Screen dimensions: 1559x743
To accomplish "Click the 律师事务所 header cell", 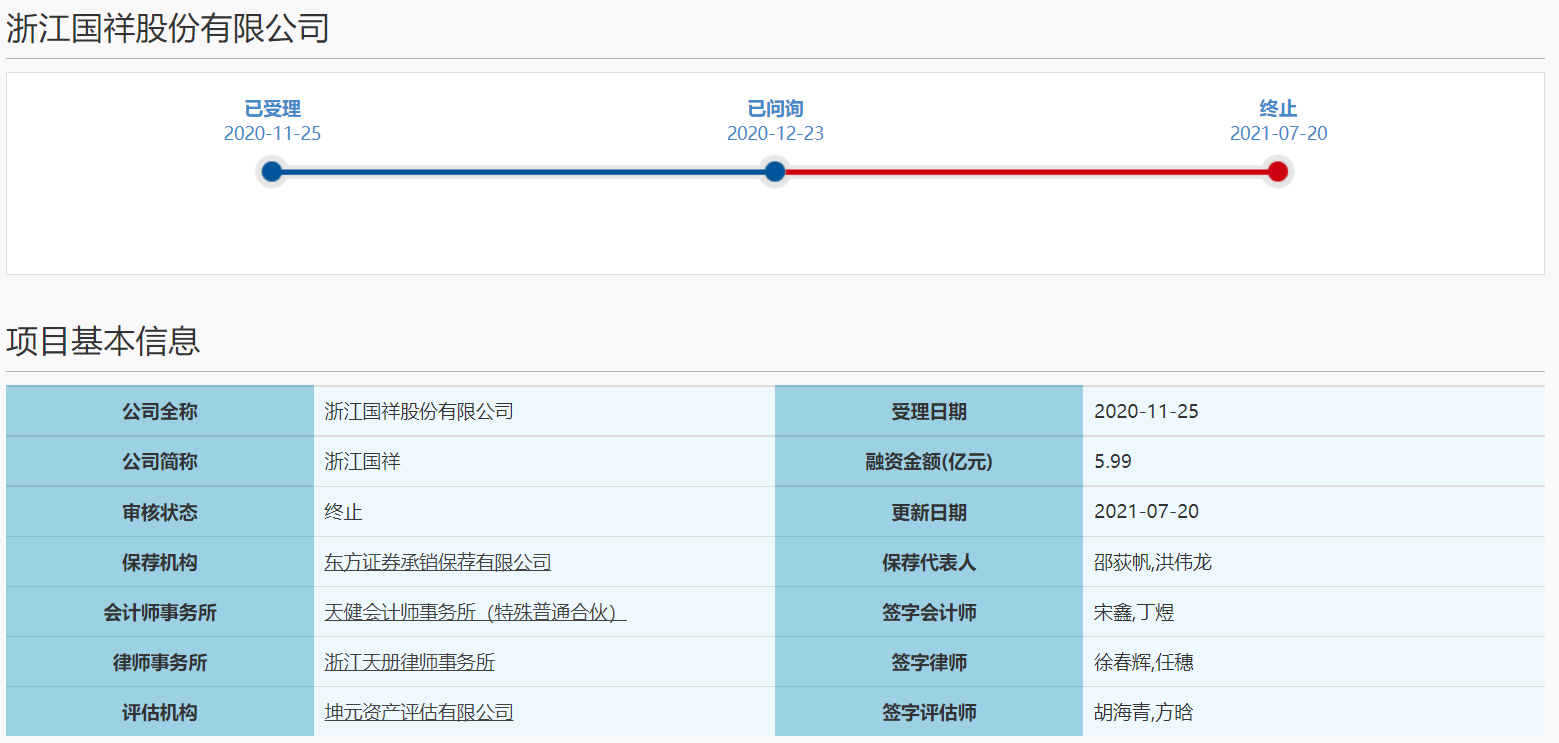I will 160,662.
